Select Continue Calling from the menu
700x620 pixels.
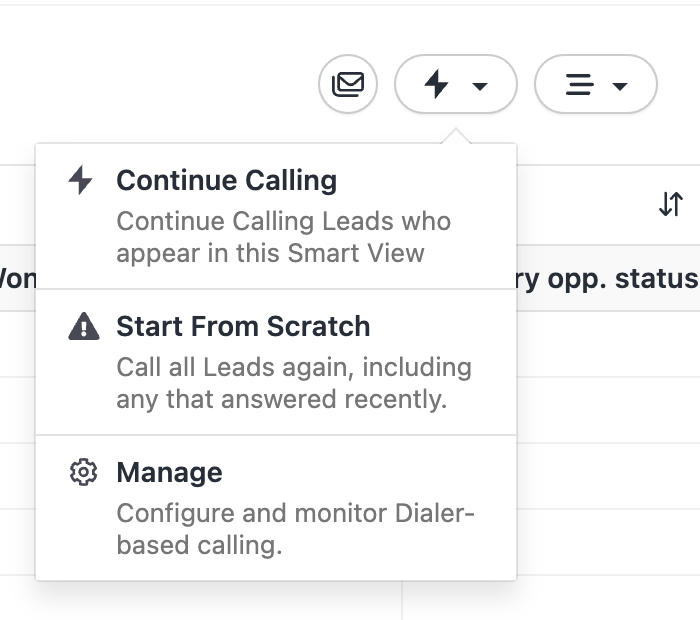point(226,181)
